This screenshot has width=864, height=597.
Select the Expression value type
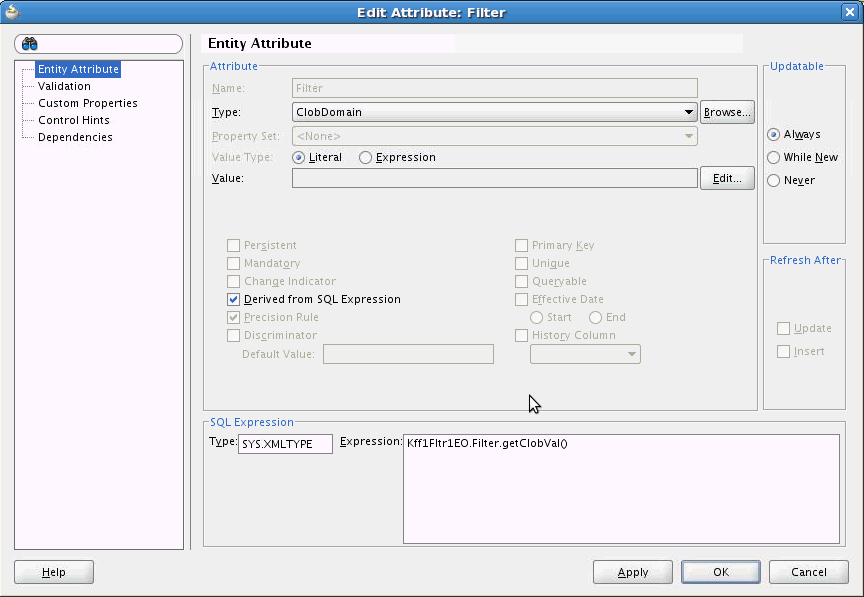pos(365,158)
